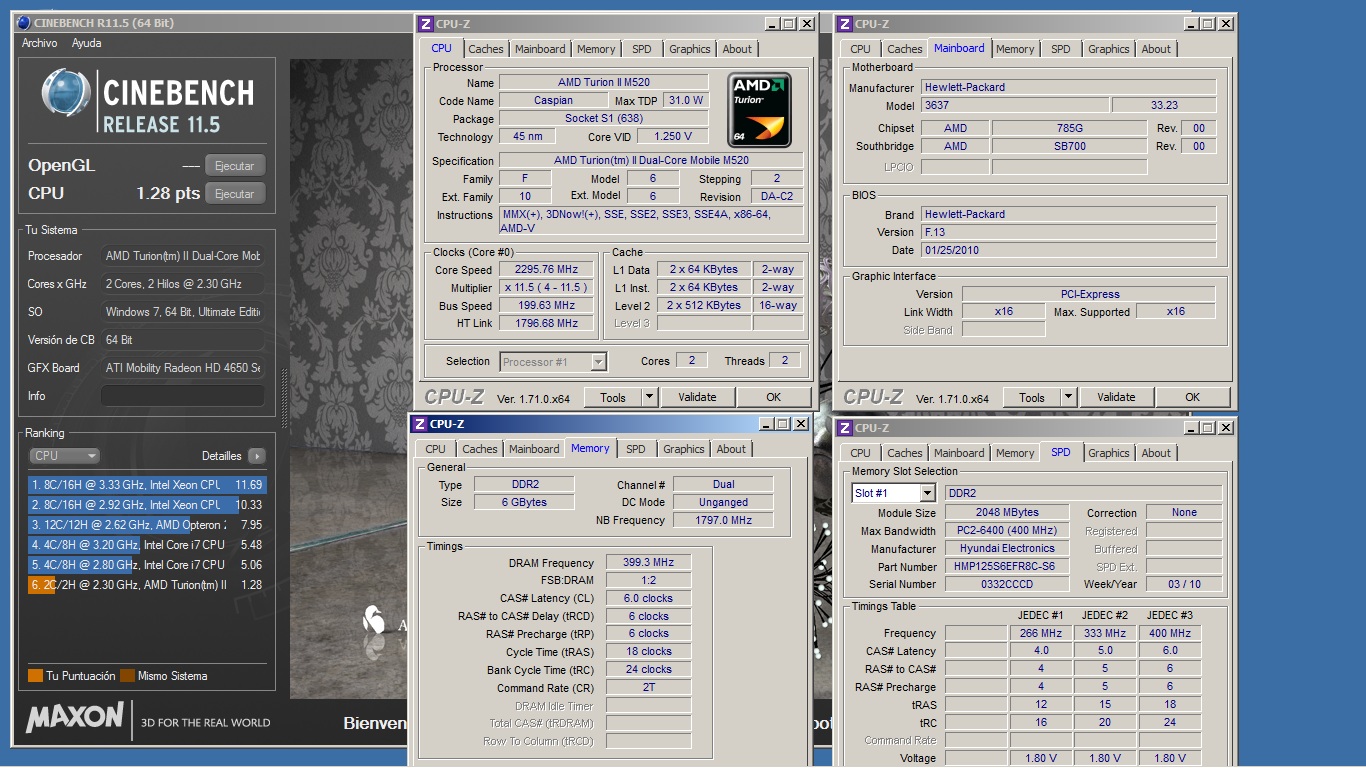1366x768 pixels.
Task: Click the CPU-Z icon in Mainboard window title
Action: click(x=845, y=24)
